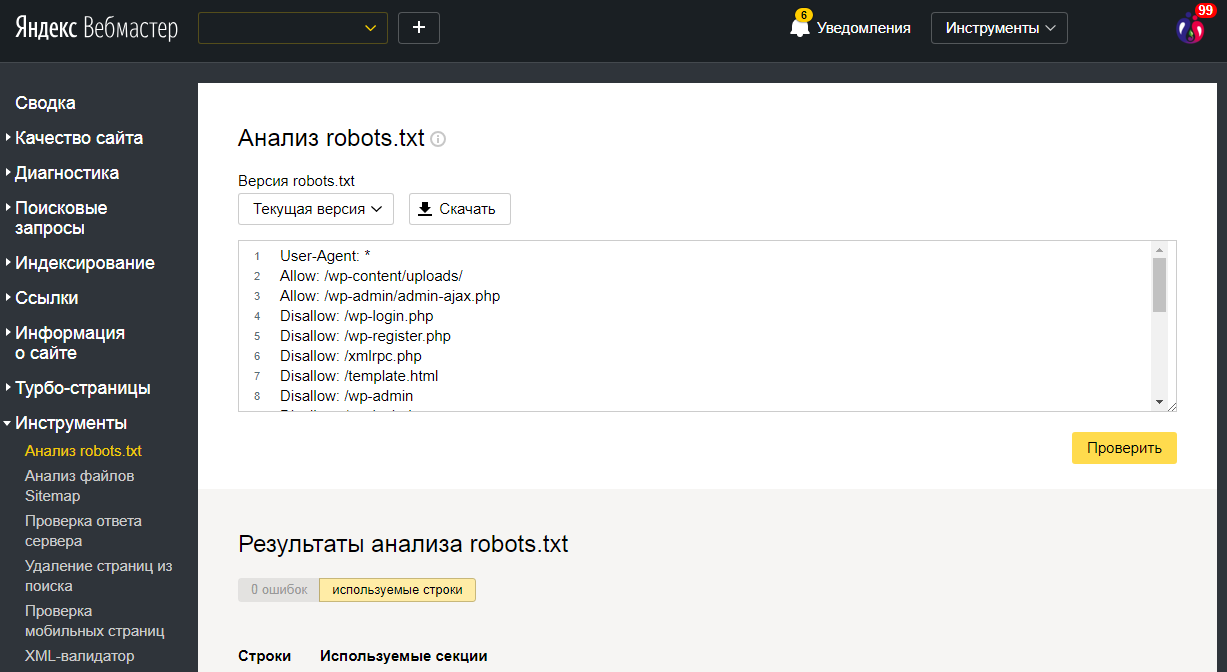This screenshot has height=672, width=1227.
Task: Click line 'Disallow: /template.html'
Action: [x=359, y=376]
